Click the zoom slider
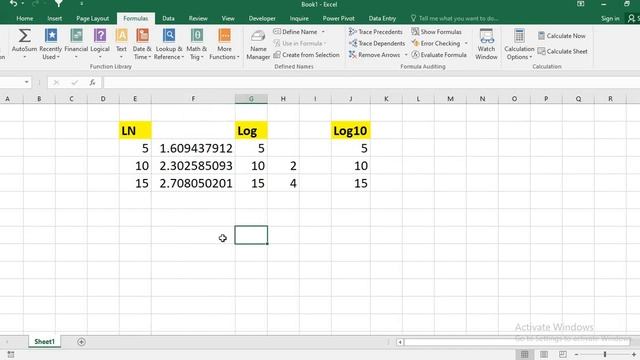 pyautogui.click(x=605, y=354)
